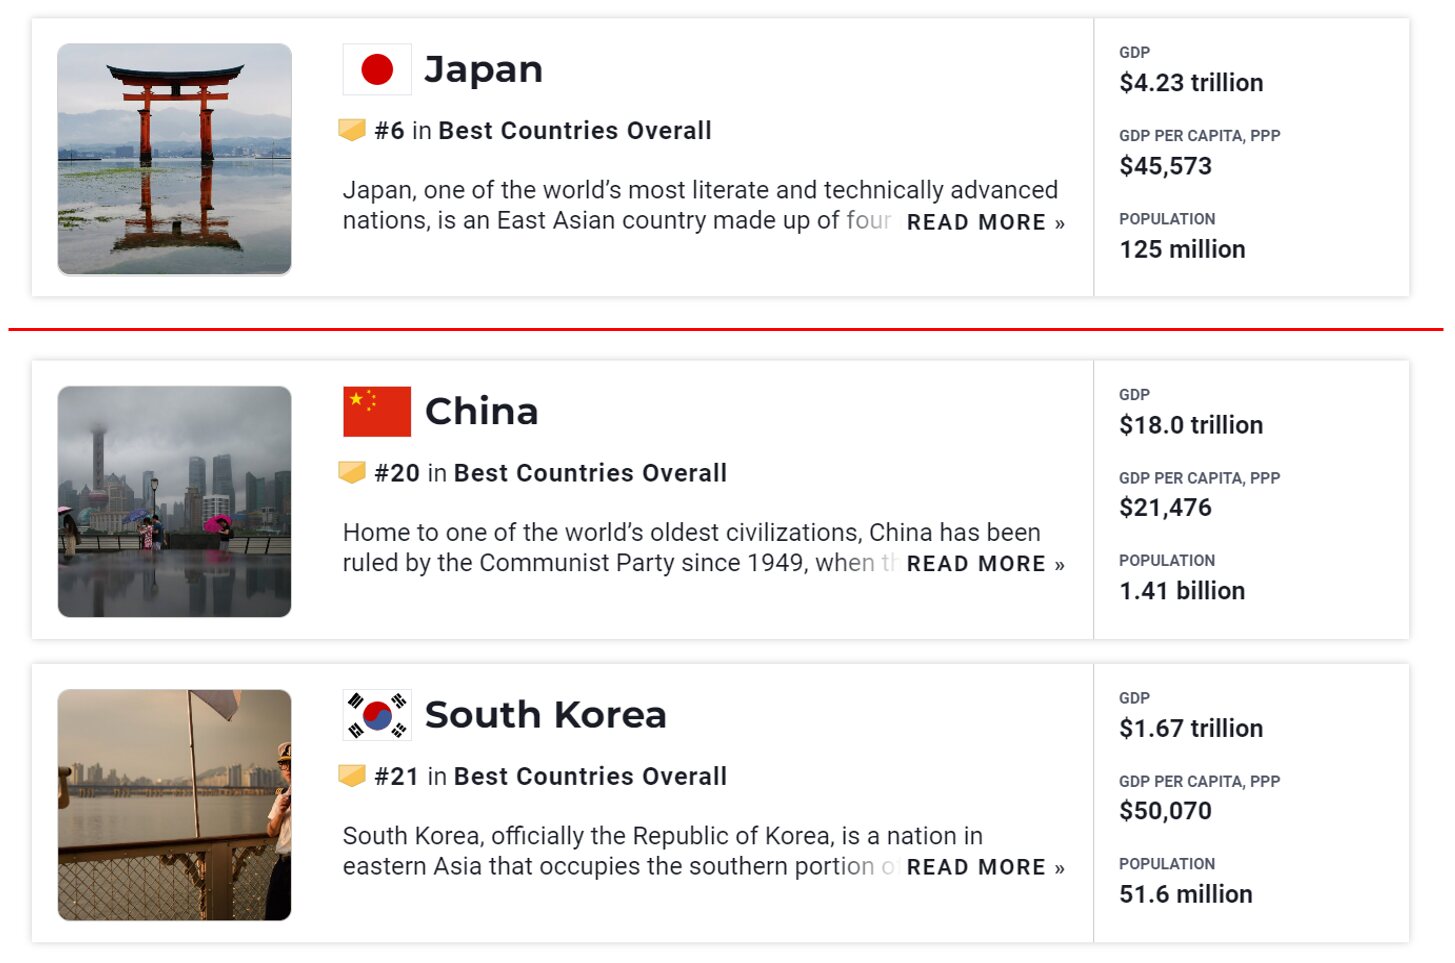Click Japan's #6 Best Countries Overall ranking
Screen dimensions: 1455x963
[x=543, y=131]
